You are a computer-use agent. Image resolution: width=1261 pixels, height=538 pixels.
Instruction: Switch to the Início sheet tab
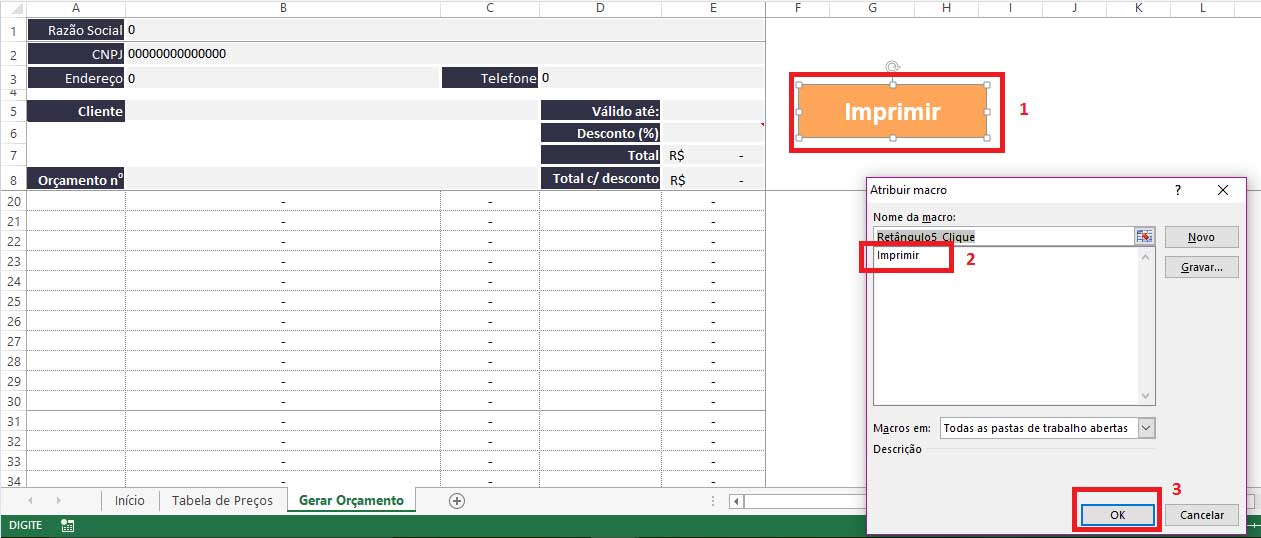pos(130,501)
